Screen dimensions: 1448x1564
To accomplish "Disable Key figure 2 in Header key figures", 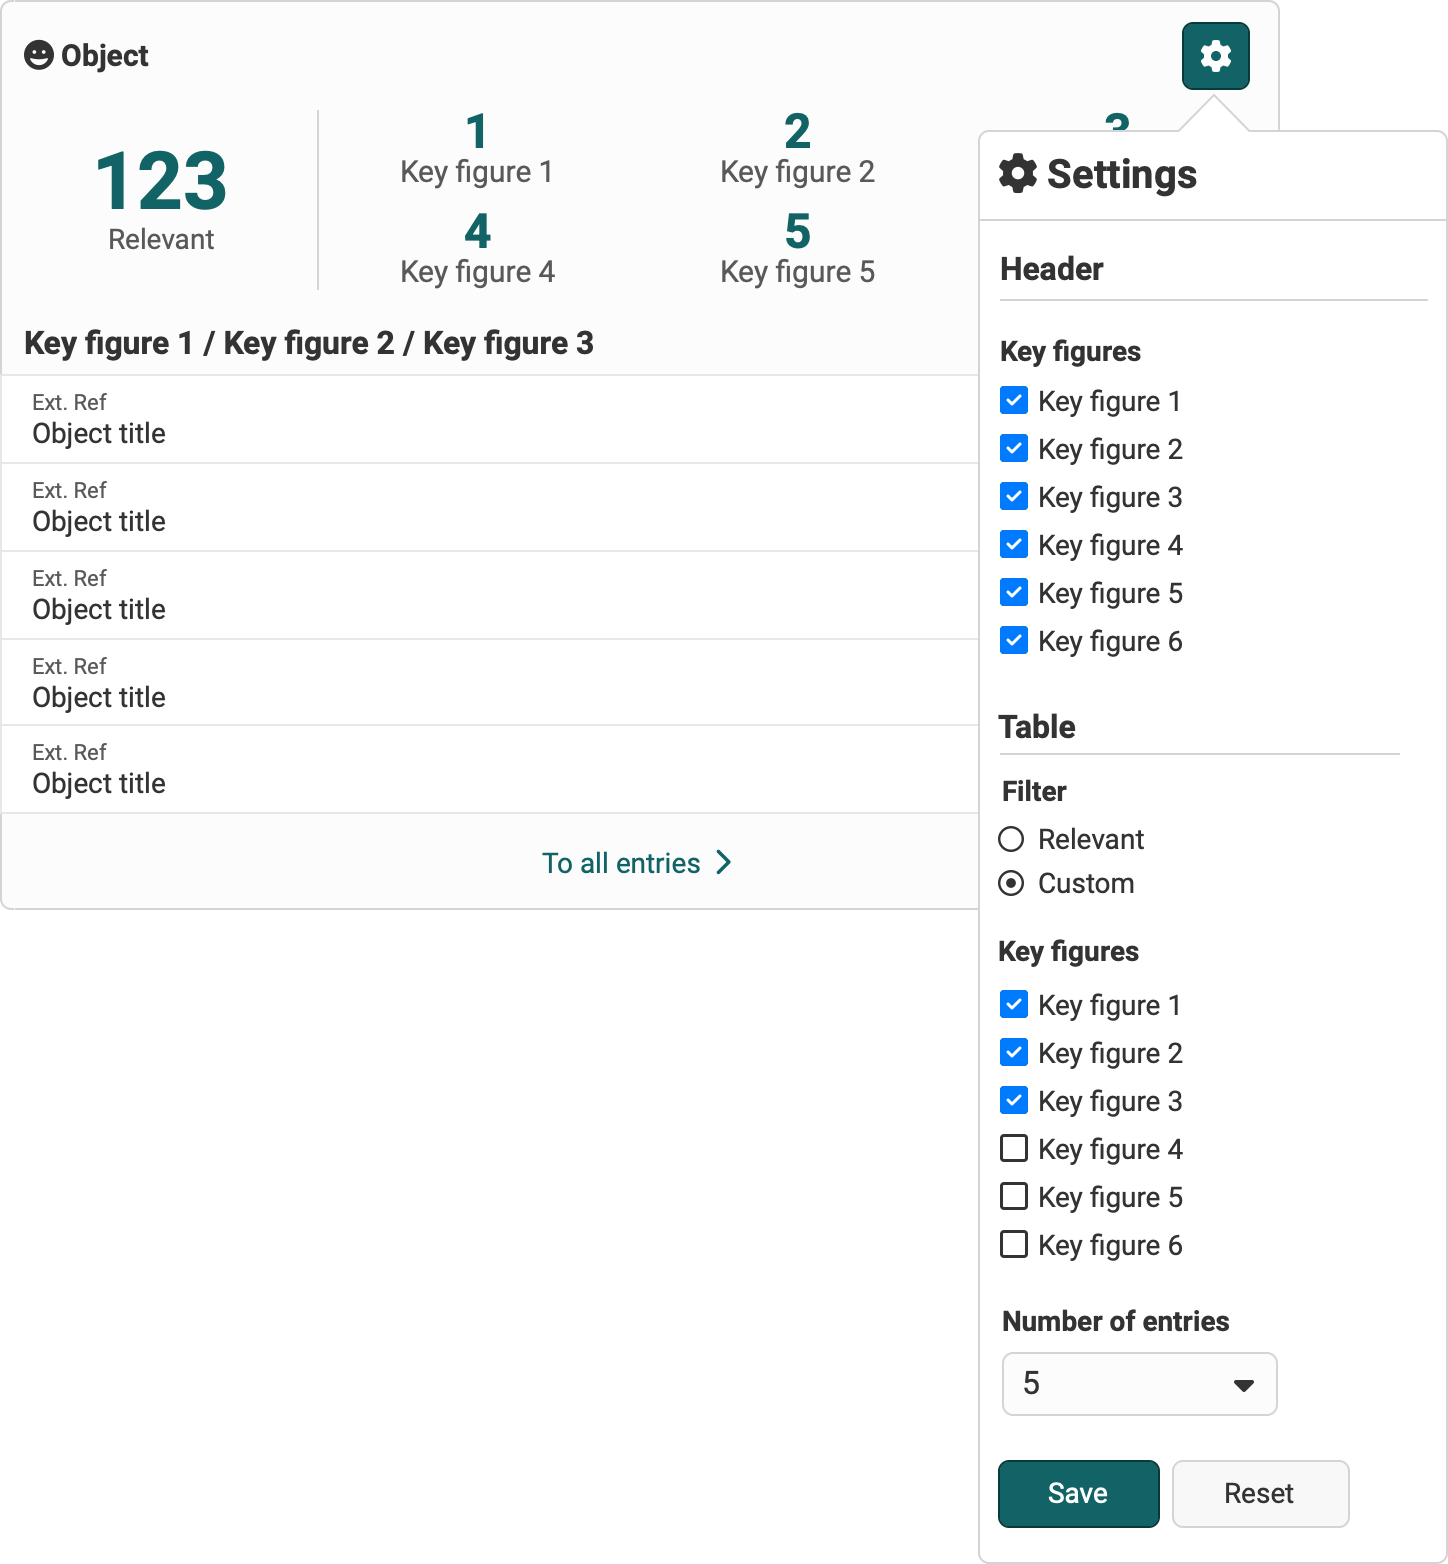I will (x=1013, y=448).
